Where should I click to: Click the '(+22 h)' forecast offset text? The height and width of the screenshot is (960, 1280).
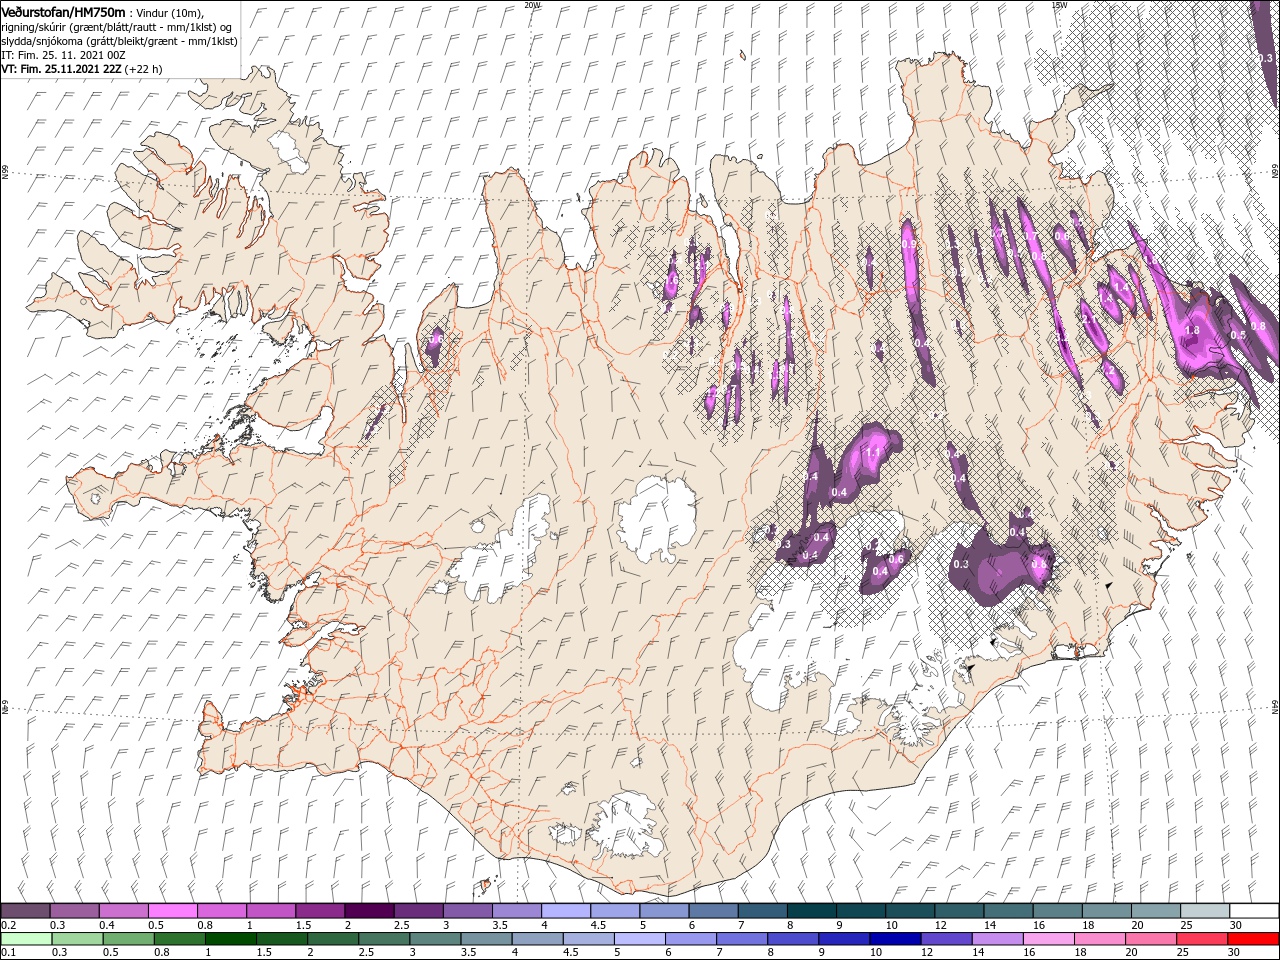[x=144, y=69]
